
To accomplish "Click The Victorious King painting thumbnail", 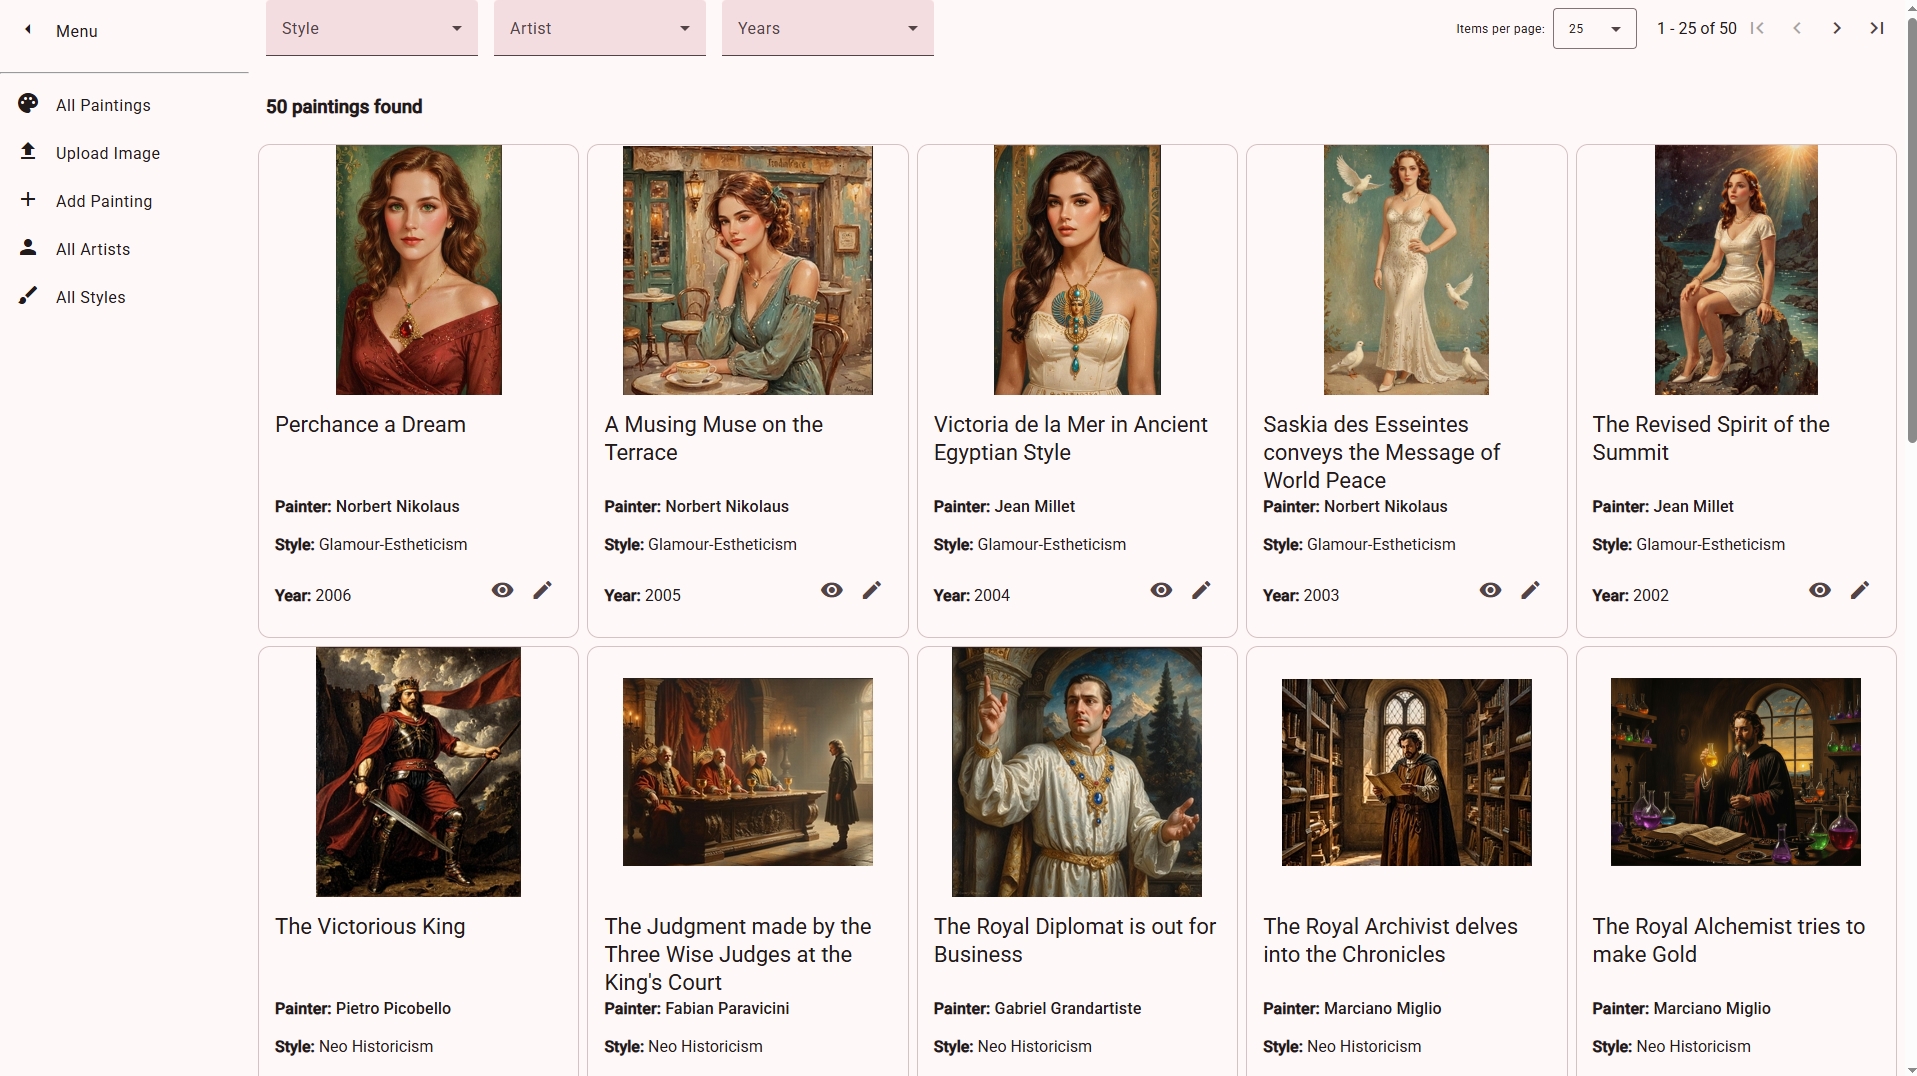I will click(x=418, y=771).
